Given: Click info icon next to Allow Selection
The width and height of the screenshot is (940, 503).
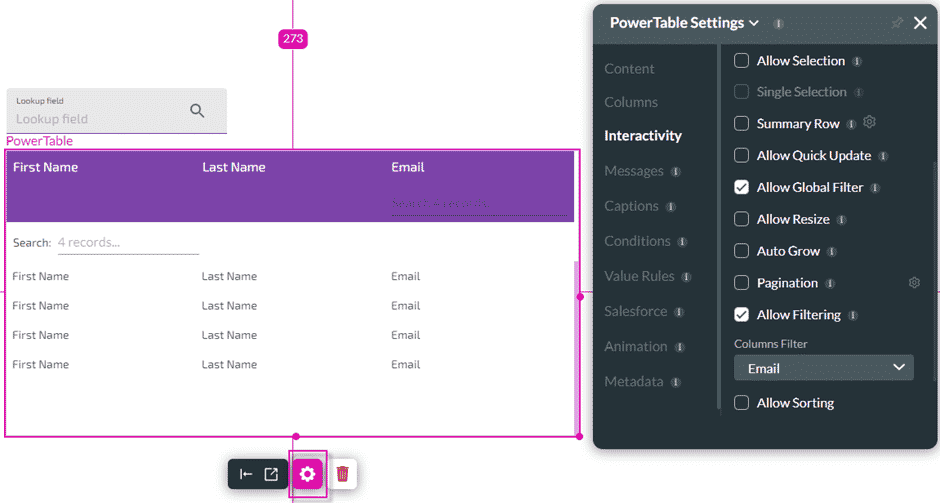Looking at the screenshot, I should (x=857, y=61).
